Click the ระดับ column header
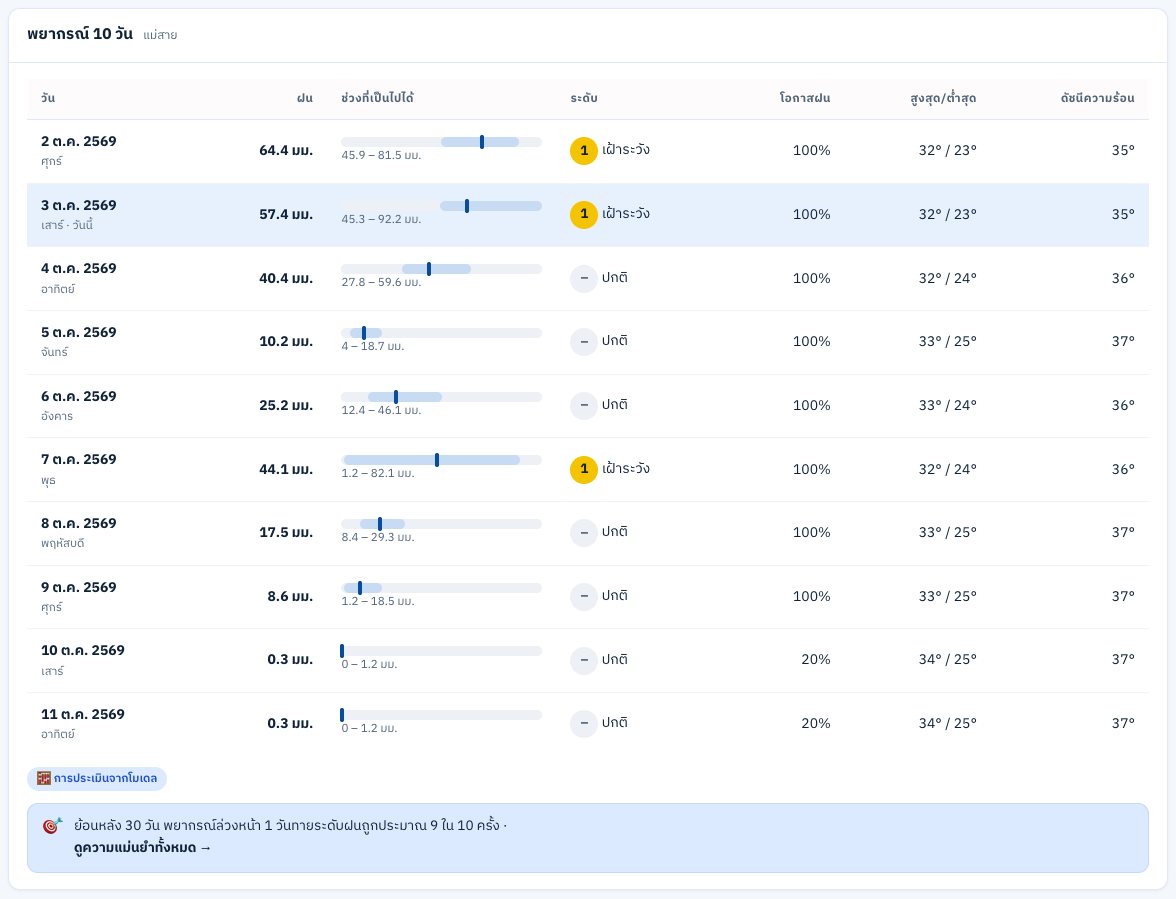This screenshot has width=1176, height=899. (x=584, y=98)
